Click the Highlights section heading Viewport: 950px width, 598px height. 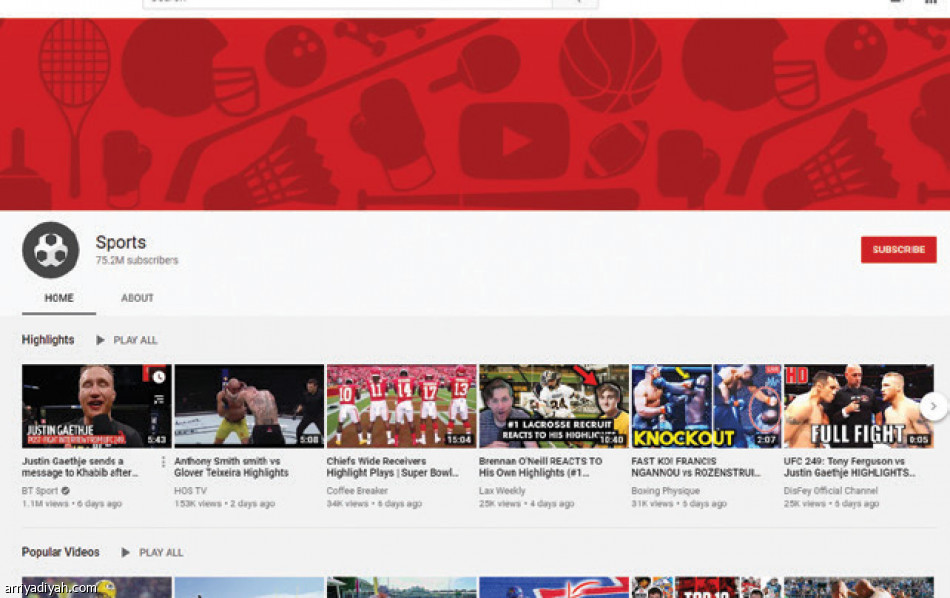[48, 340]
